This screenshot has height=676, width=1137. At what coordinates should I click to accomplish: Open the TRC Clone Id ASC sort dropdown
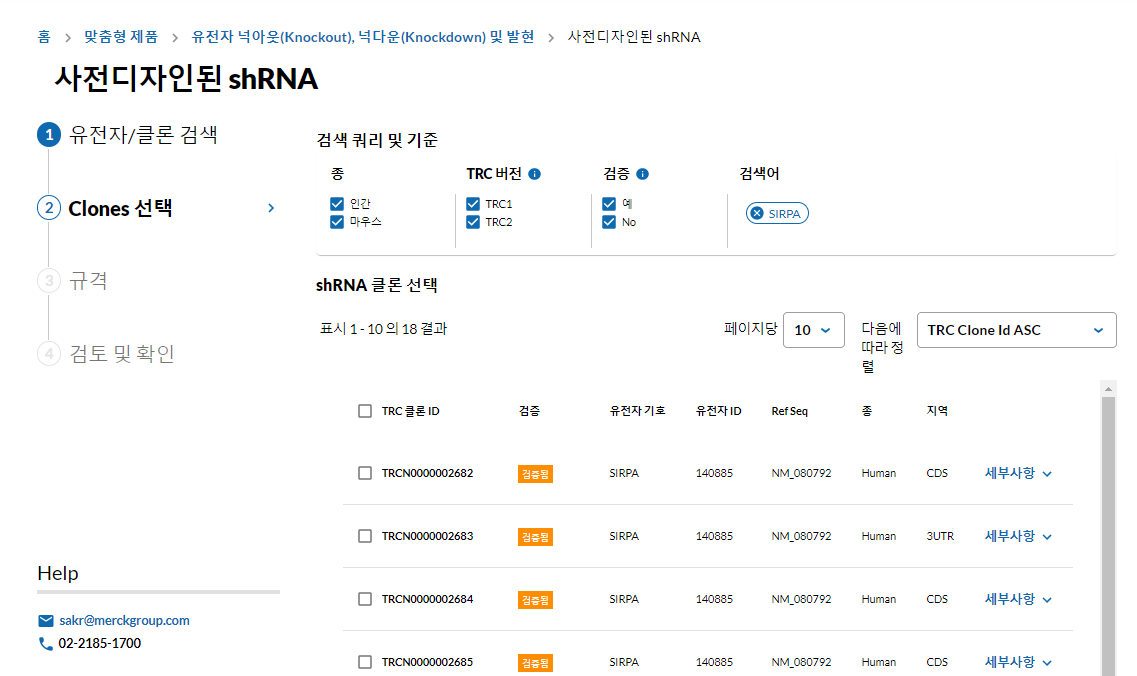point(1016,330)
